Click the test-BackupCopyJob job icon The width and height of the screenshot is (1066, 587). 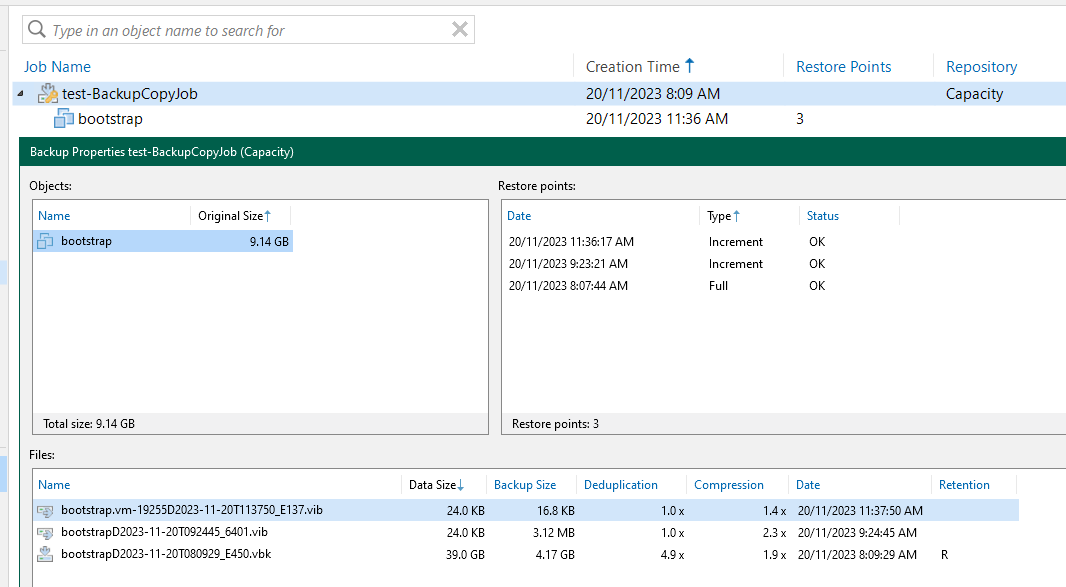[48, 94]
